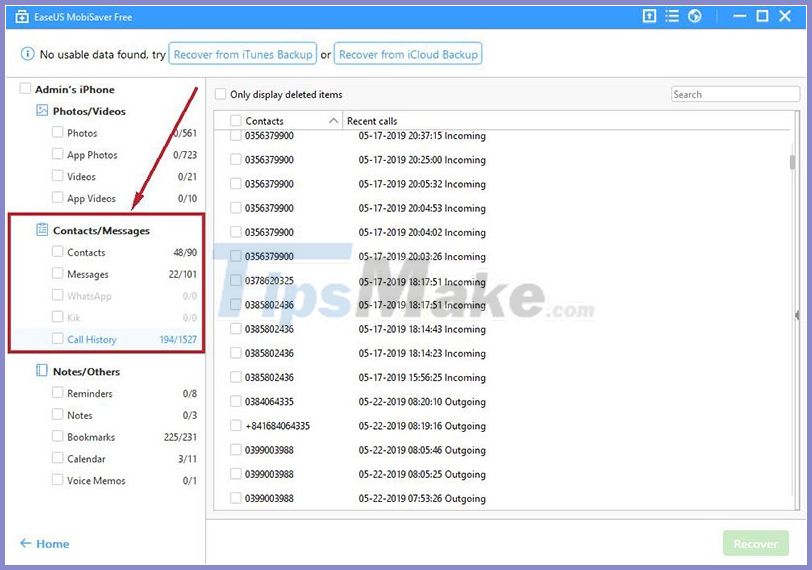This screenshot has height=570, width=812.
Task: Select the 05-22-2019 08:05:46 Outgoing entry
Action: pyautogui.click(x=422, y=450)
